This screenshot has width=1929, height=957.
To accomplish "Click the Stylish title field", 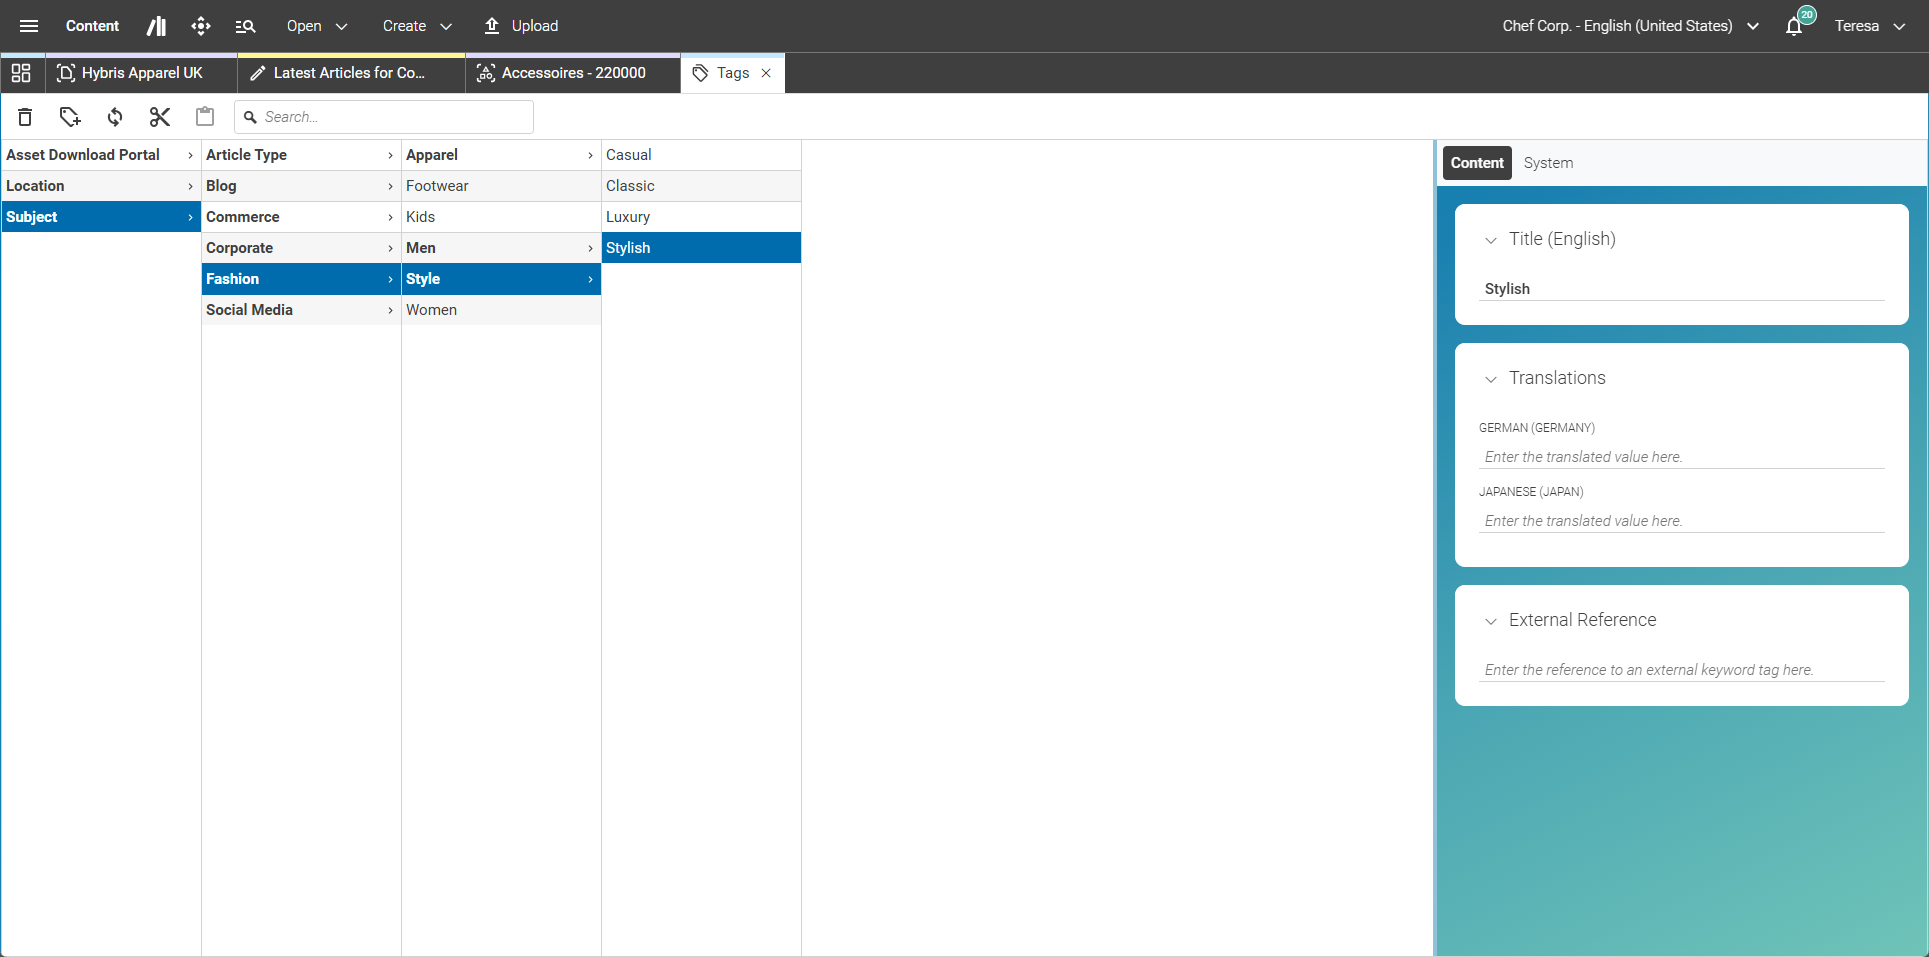I will (x=1682, y=289).
